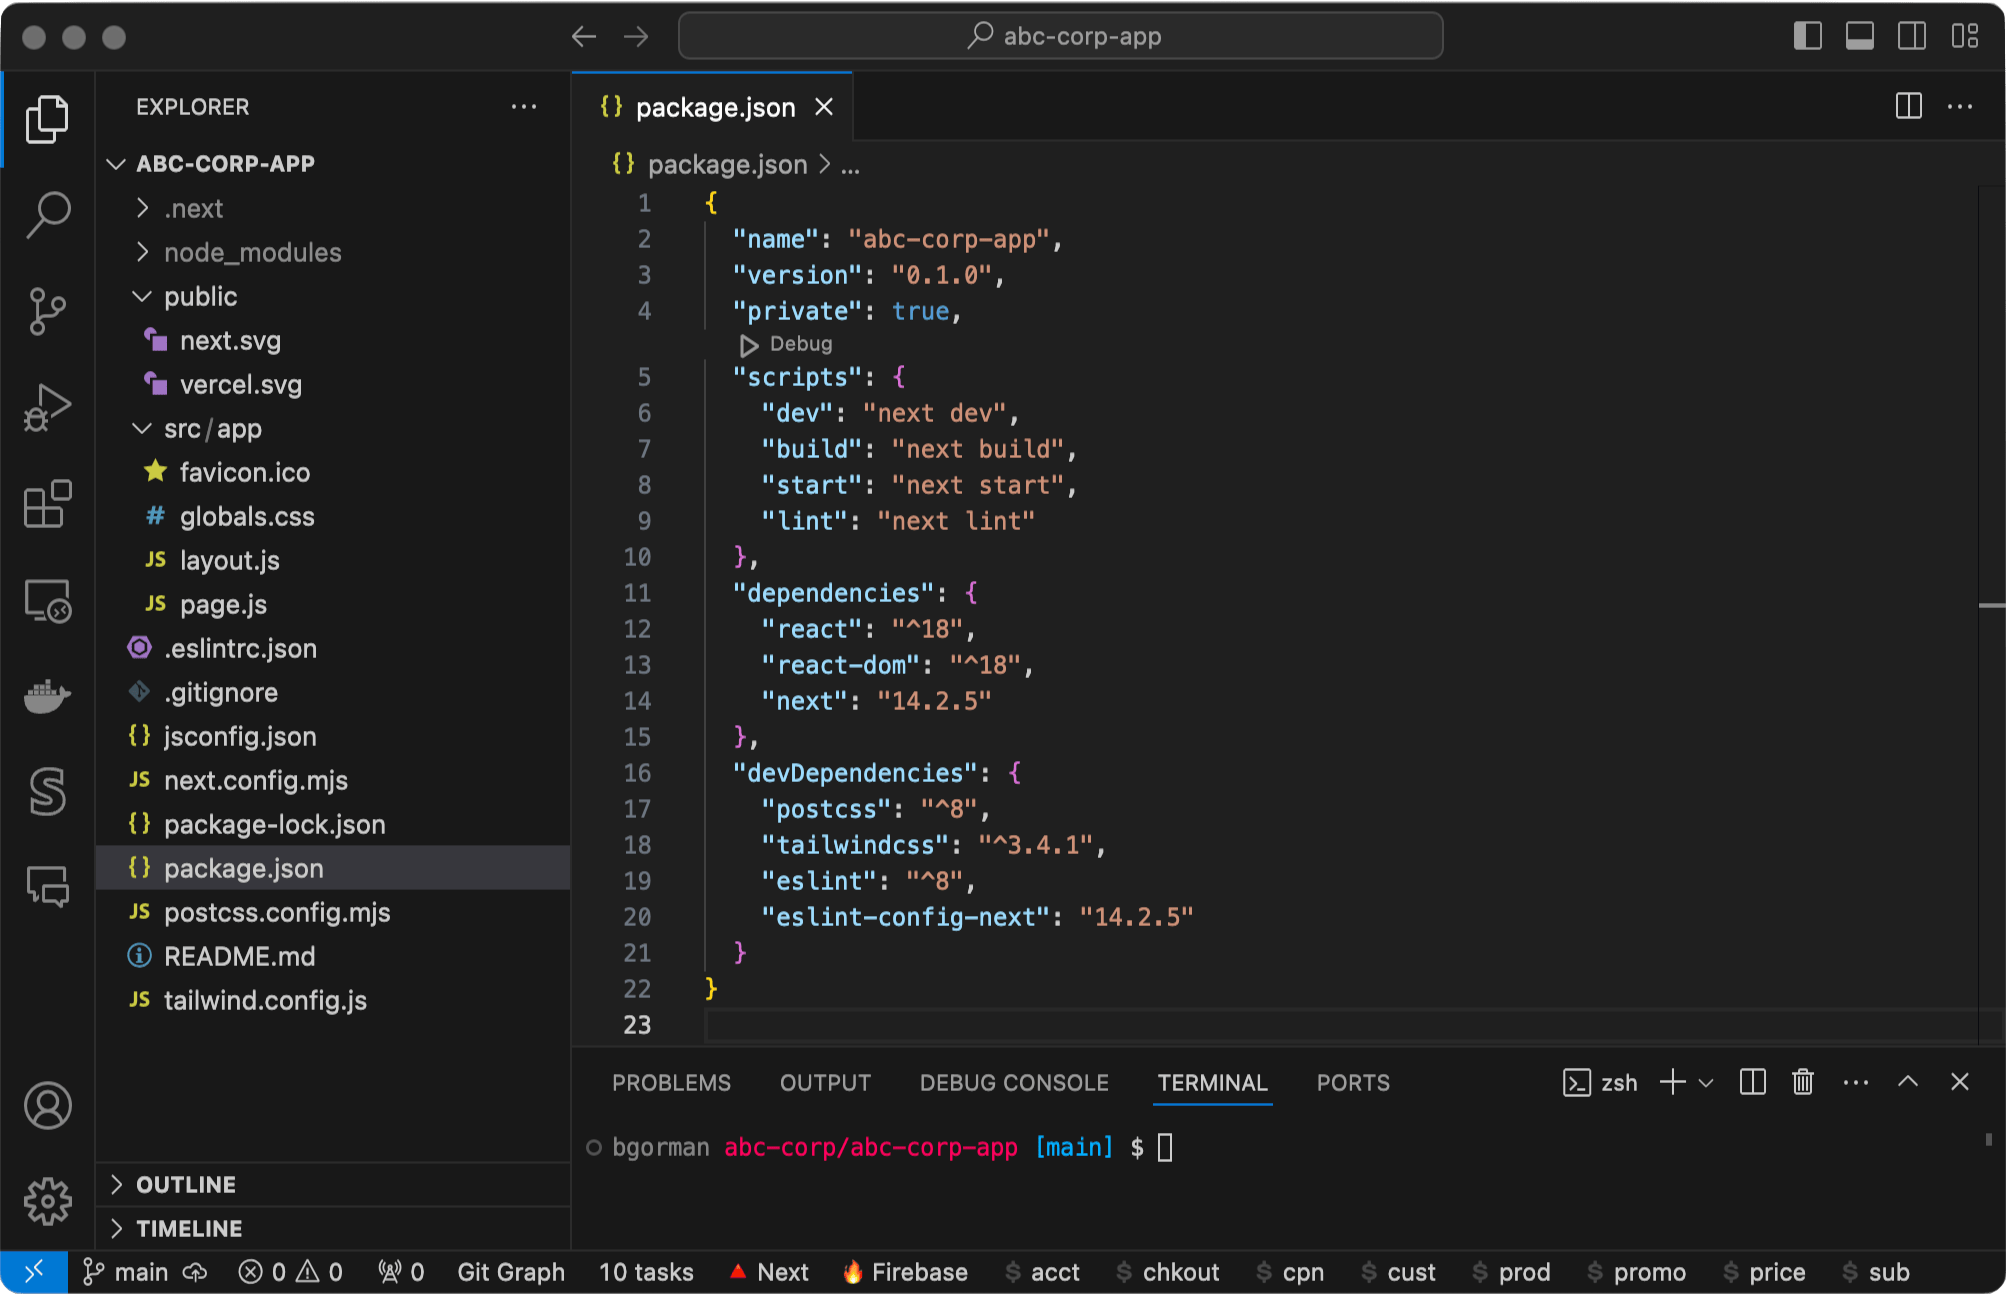The height and width of the screenshot is (1294, 2007).
Task: Select the TERMINAL tab
Action: (1212, 1083)
